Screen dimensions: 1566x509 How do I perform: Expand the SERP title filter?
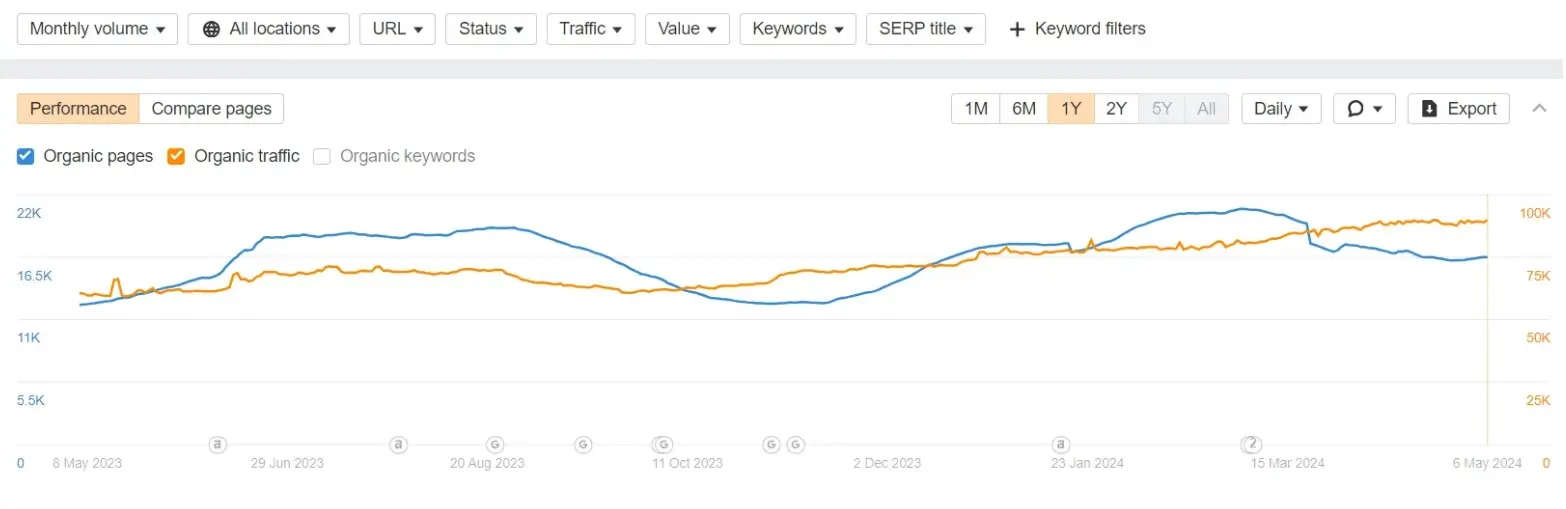pyautogui.click(x=925, y=29)
